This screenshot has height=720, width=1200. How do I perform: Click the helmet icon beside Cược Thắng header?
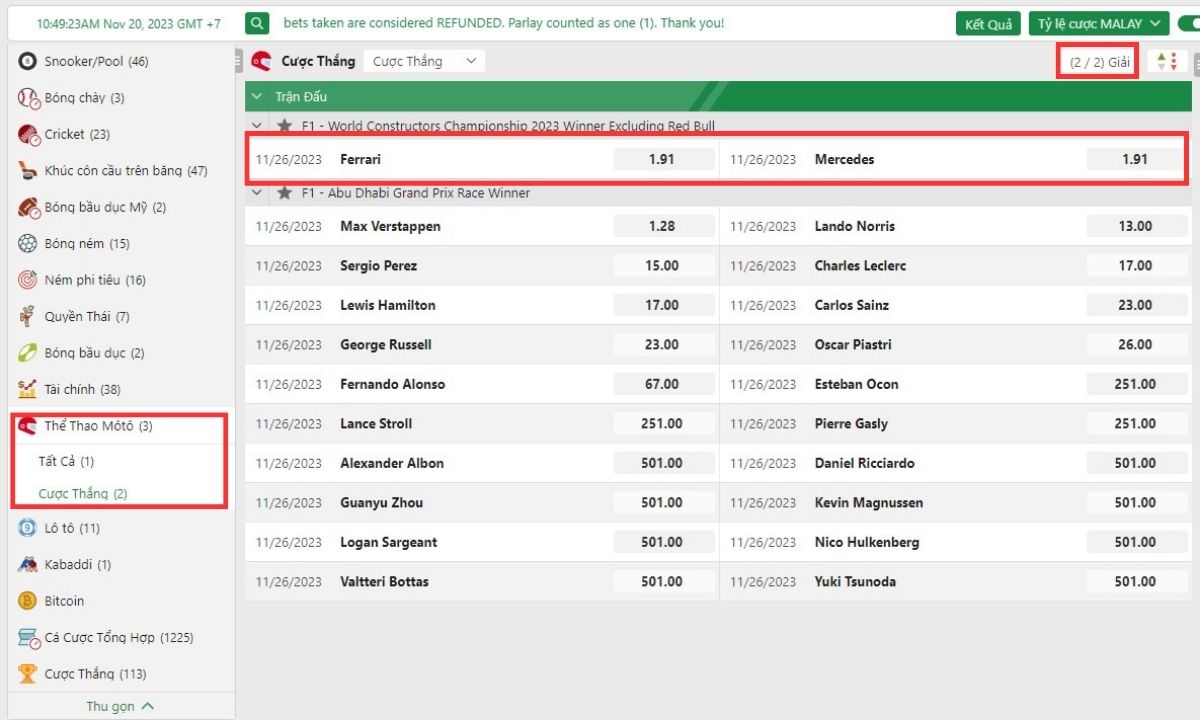[262, 61]
